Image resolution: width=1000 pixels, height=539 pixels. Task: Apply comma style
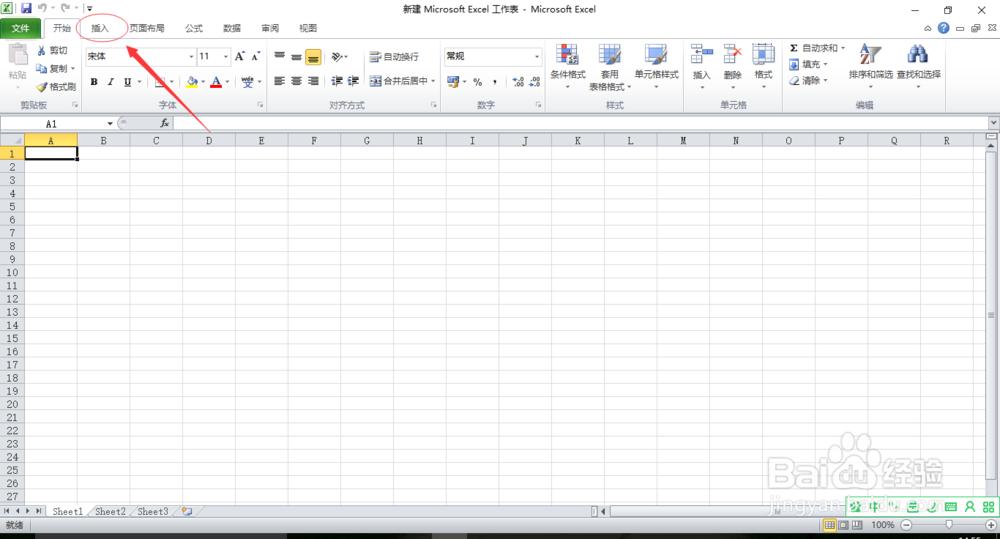495,82
